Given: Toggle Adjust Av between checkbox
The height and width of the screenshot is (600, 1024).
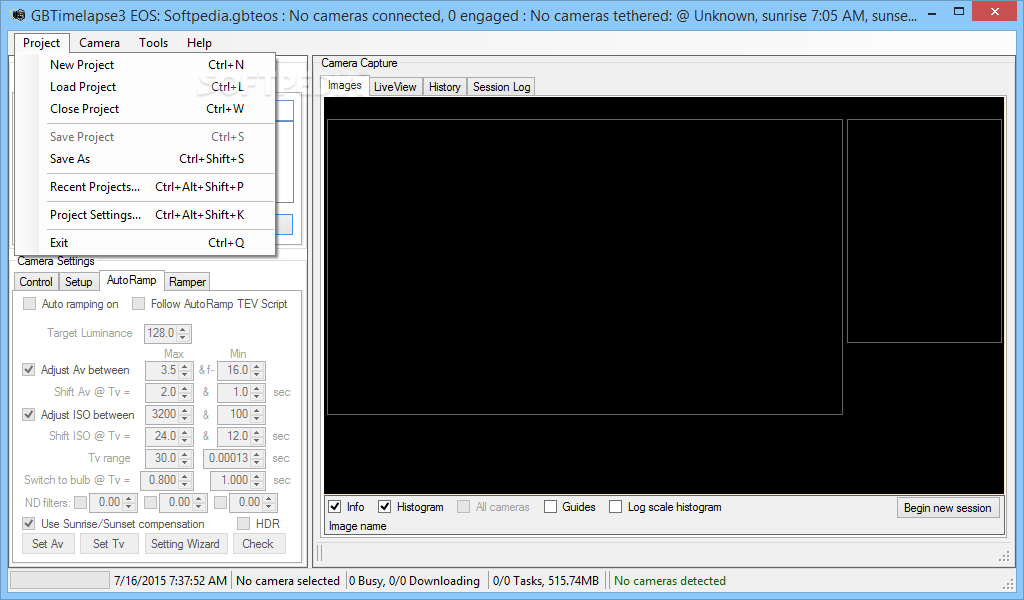Looking at the screenshot, I should pos(29,370).
